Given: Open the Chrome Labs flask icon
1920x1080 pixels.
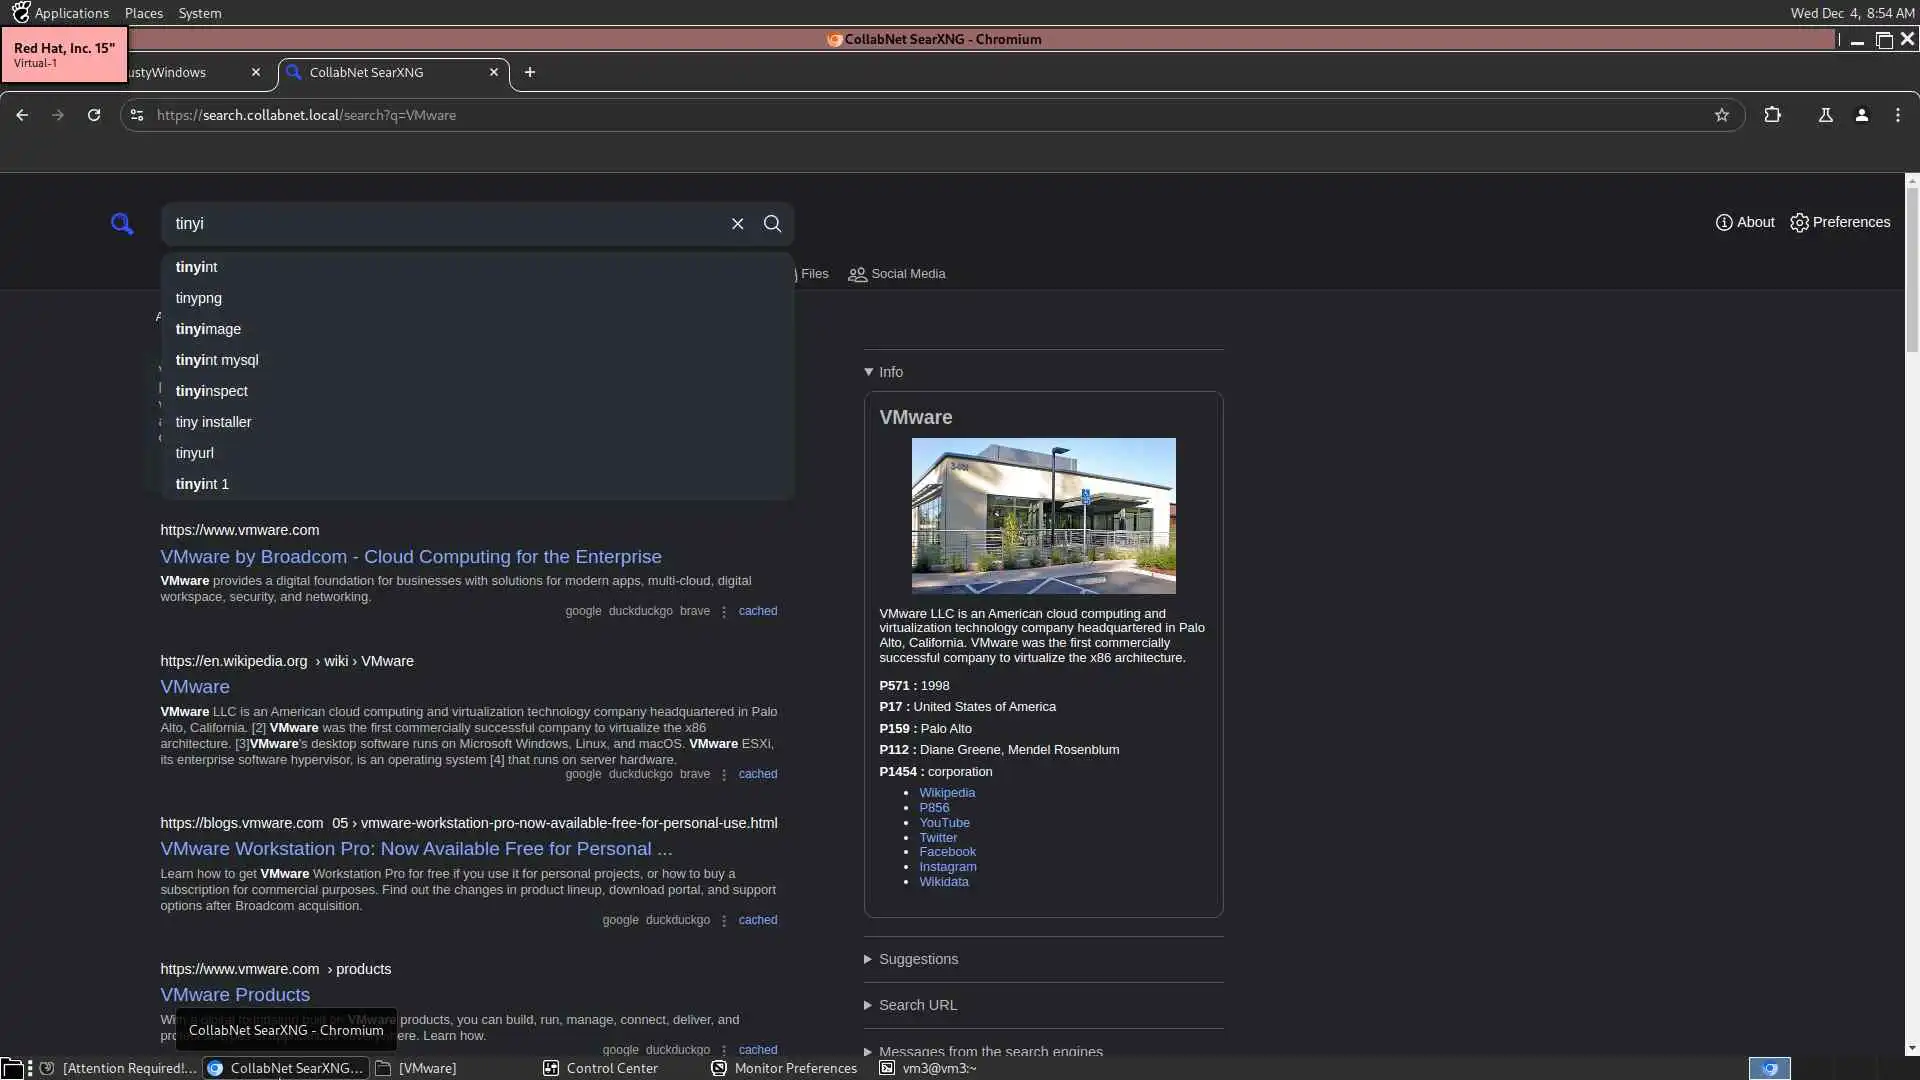Looking at the screenshot, I should click(x=1825, y=115).
